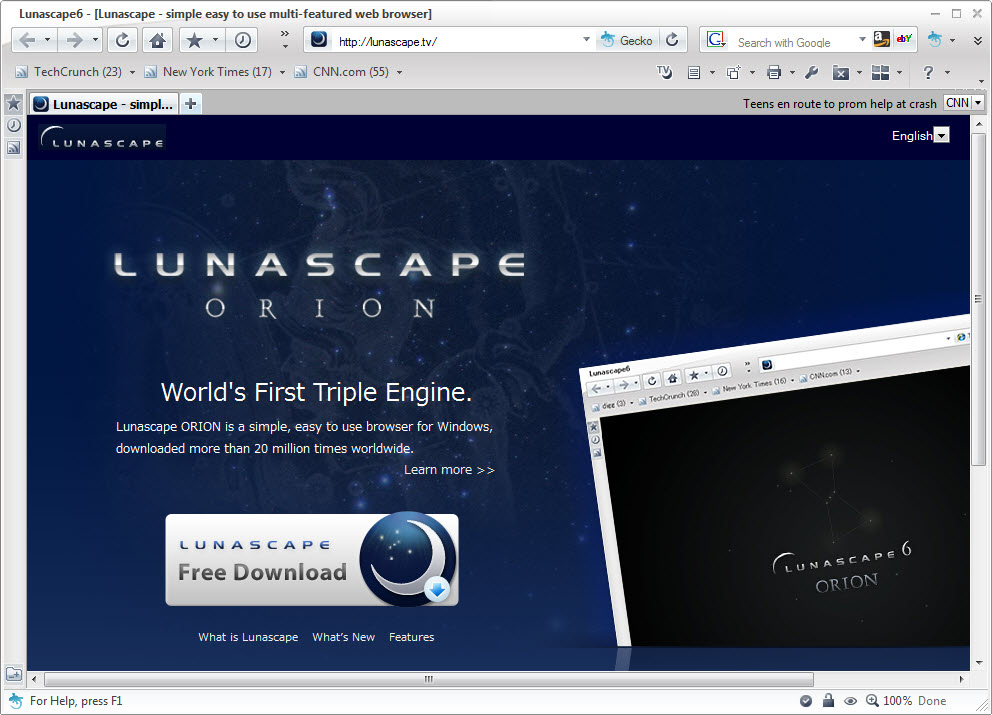Screen dimensions: 992x715
Task: Expand the TechCrunch (23) feed dropdown
Action: [x=132, y=73]
